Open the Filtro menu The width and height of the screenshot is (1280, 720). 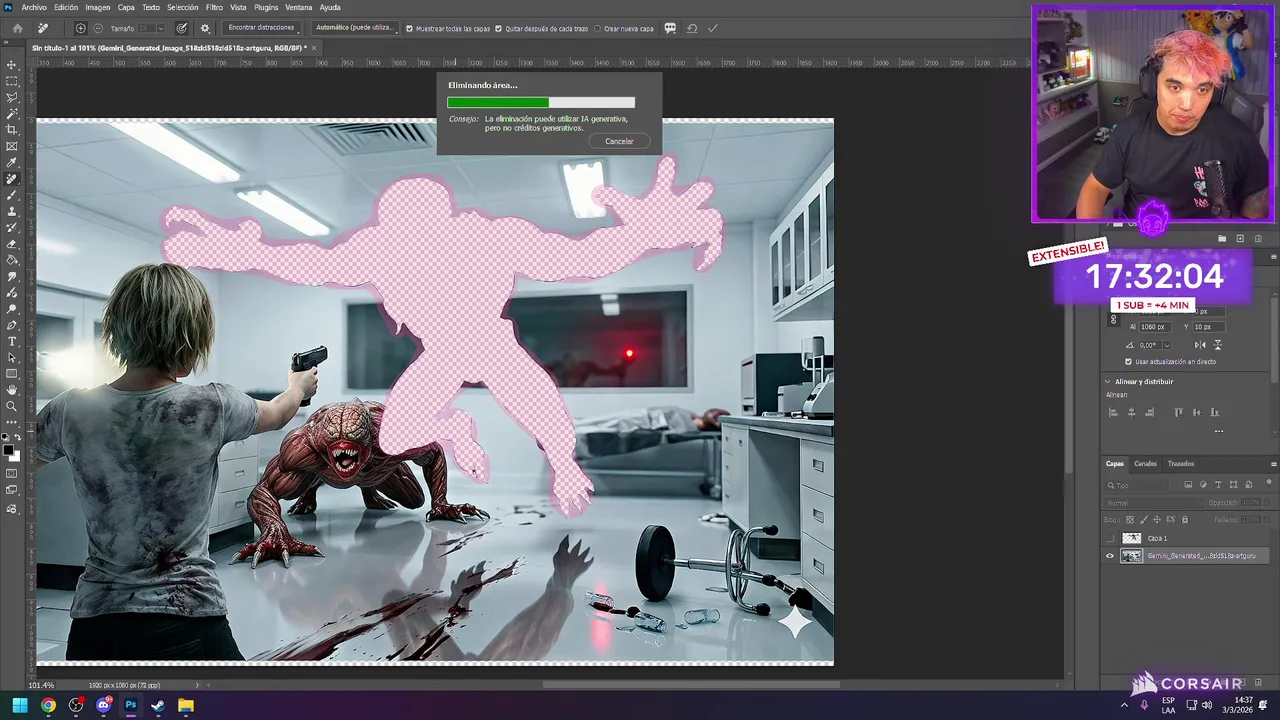click(214, 7)
